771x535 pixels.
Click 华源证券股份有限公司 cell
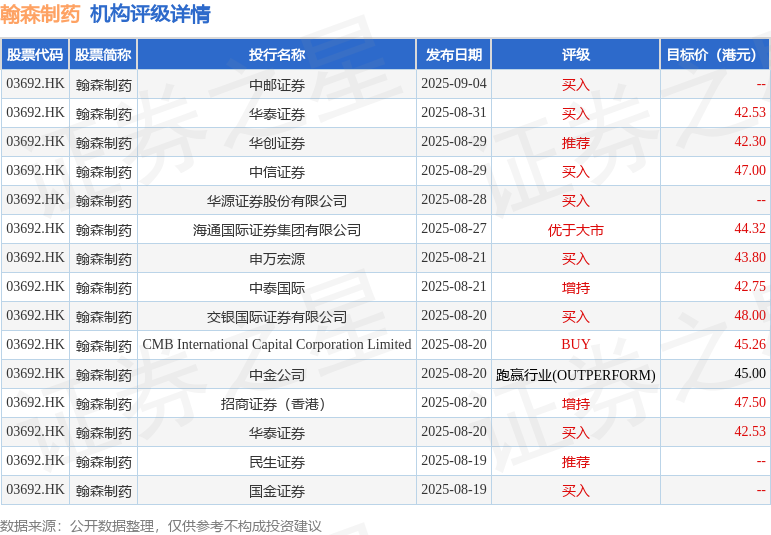tap(277, 201)
